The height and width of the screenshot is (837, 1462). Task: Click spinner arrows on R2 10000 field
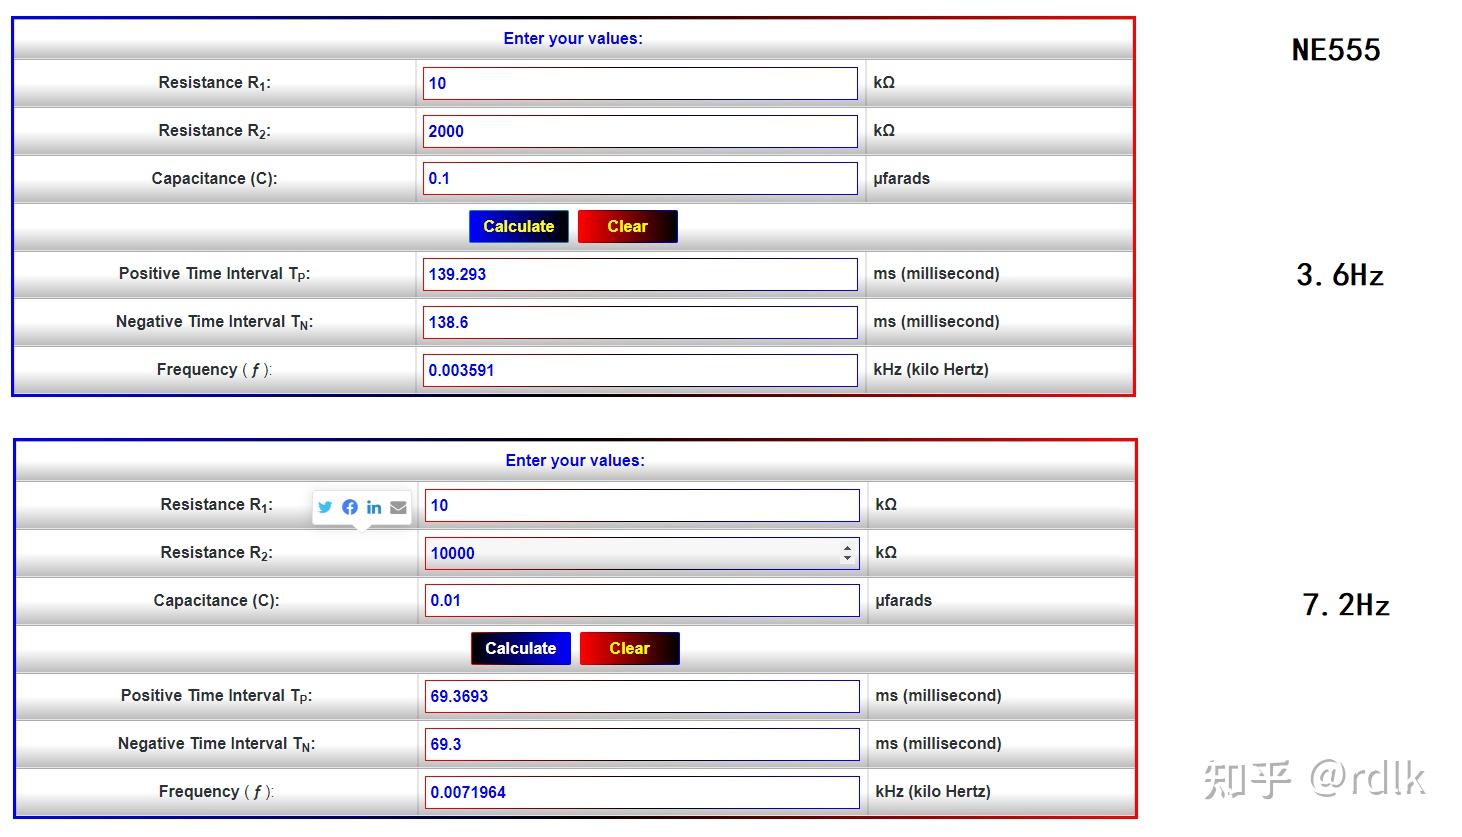(847, 553)
